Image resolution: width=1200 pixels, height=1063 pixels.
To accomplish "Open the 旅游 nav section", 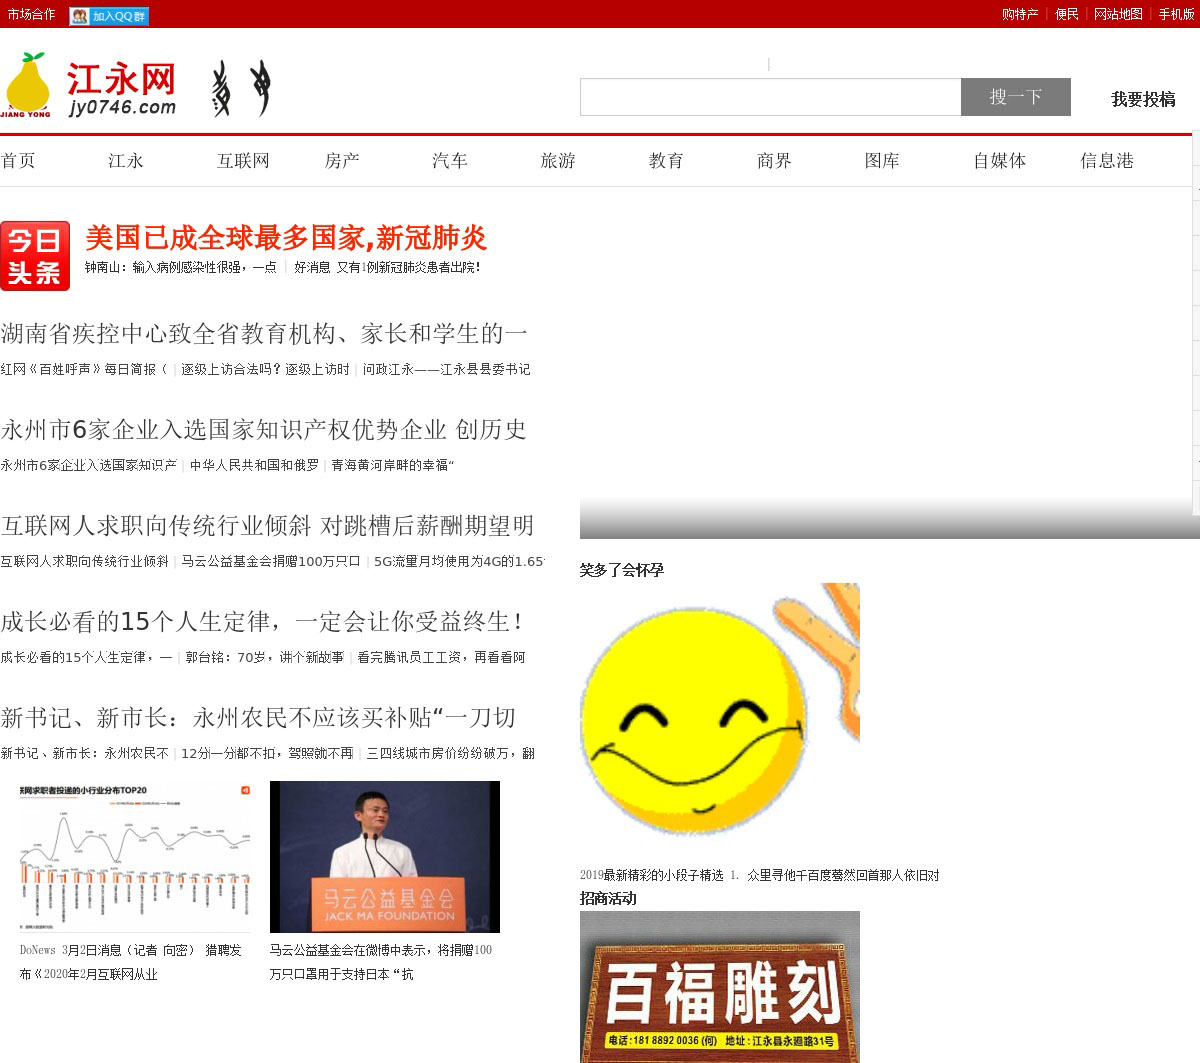I will pos(558,161).
